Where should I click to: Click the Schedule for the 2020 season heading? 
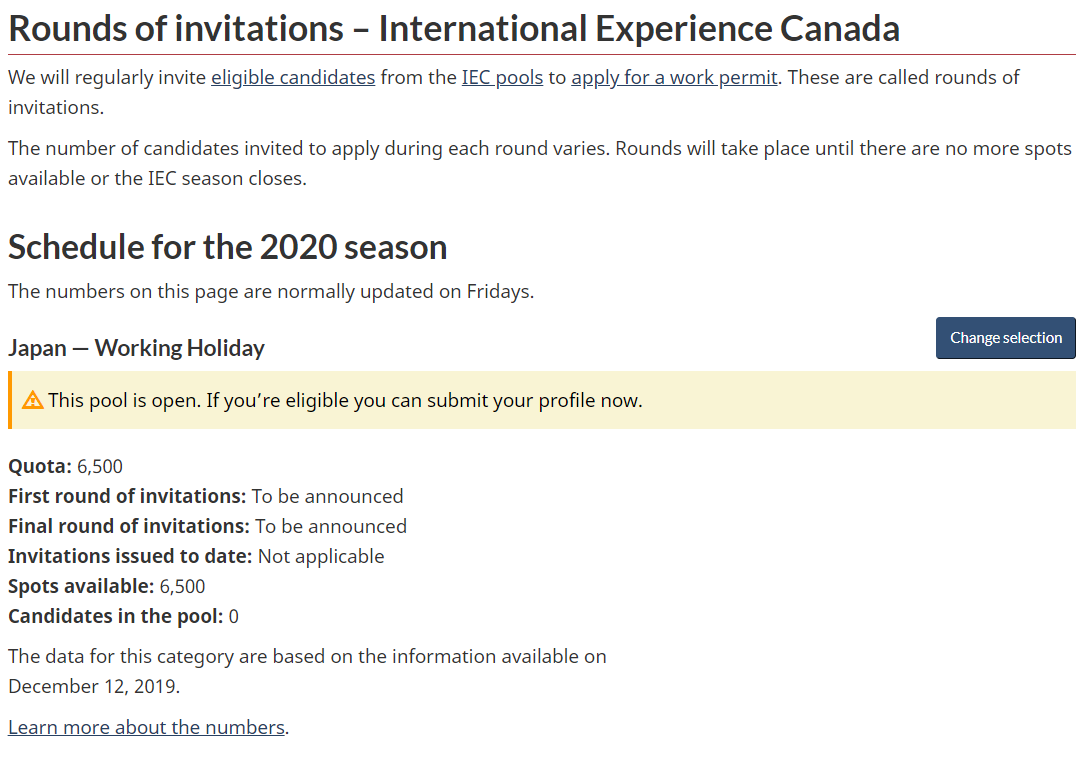pyautogui.click(x=228, y=248)
